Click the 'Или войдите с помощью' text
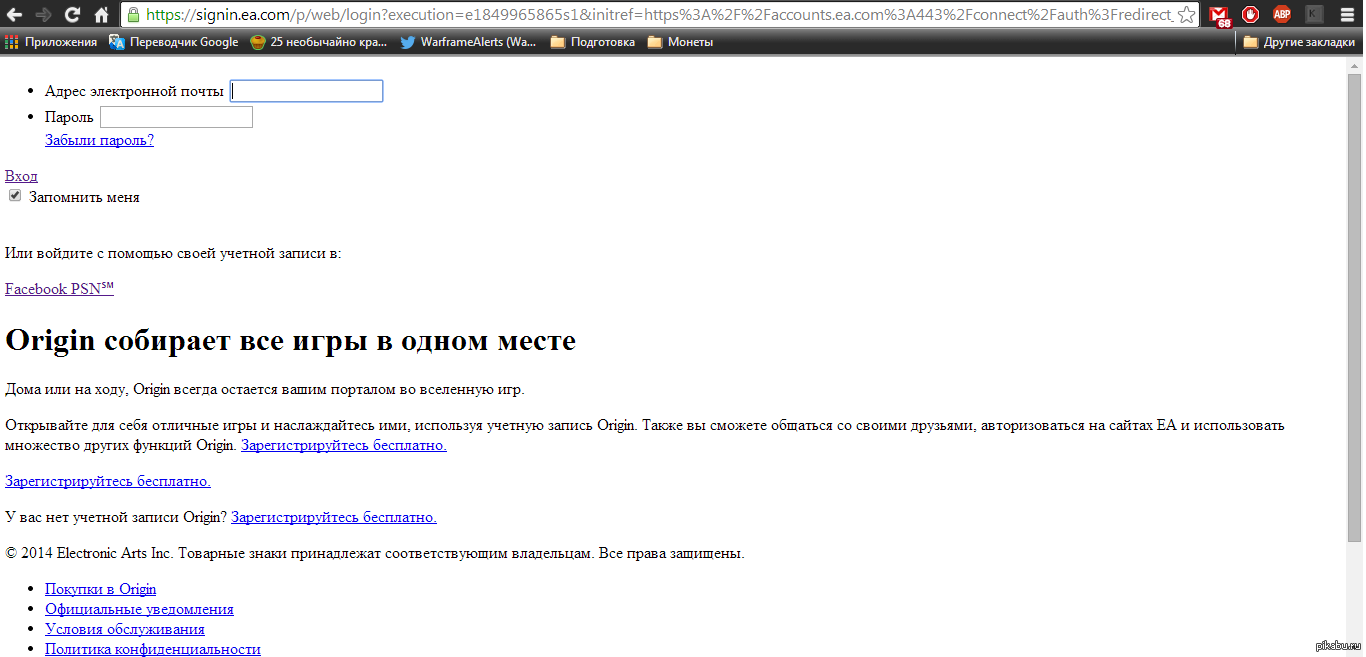 (x=173, y=253)
